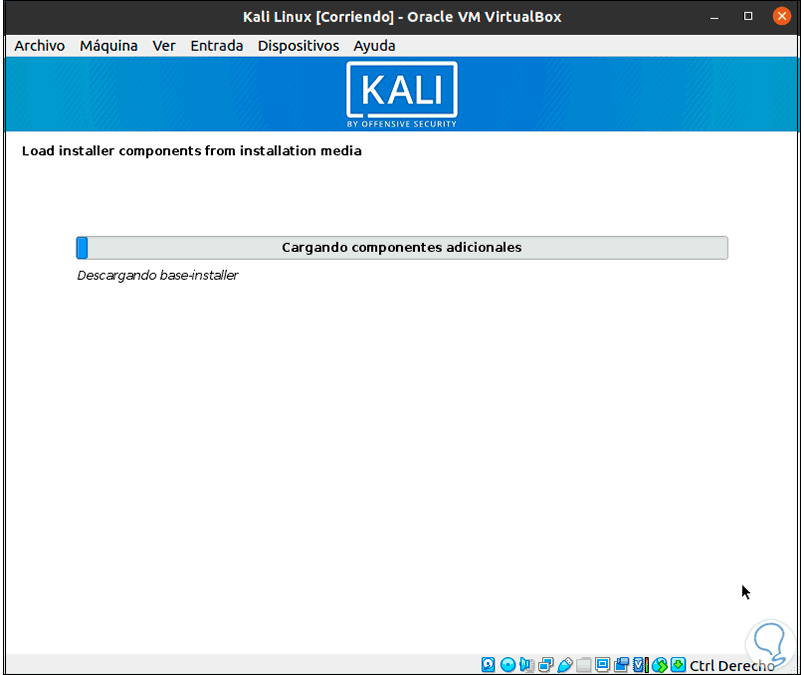Click the shared folders status icon
804x675 pixels.
584,665
